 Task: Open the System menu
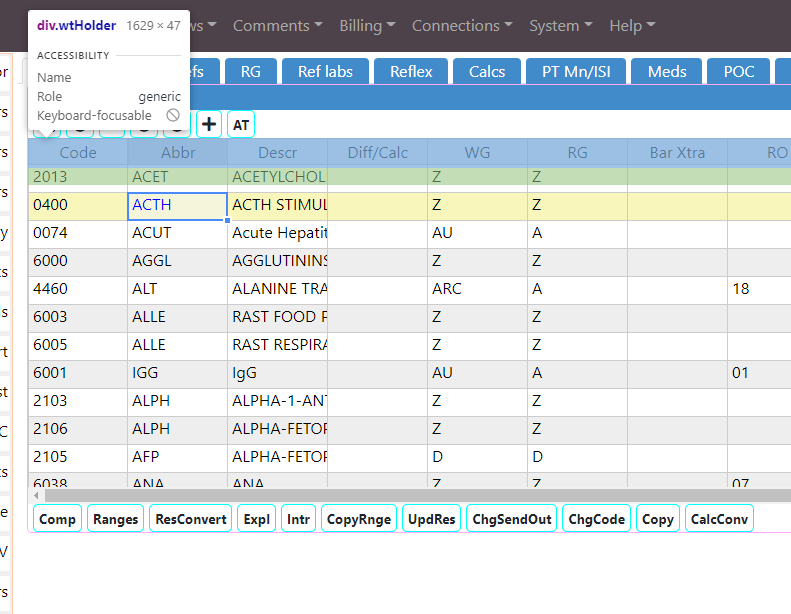[x=560, y=26]
